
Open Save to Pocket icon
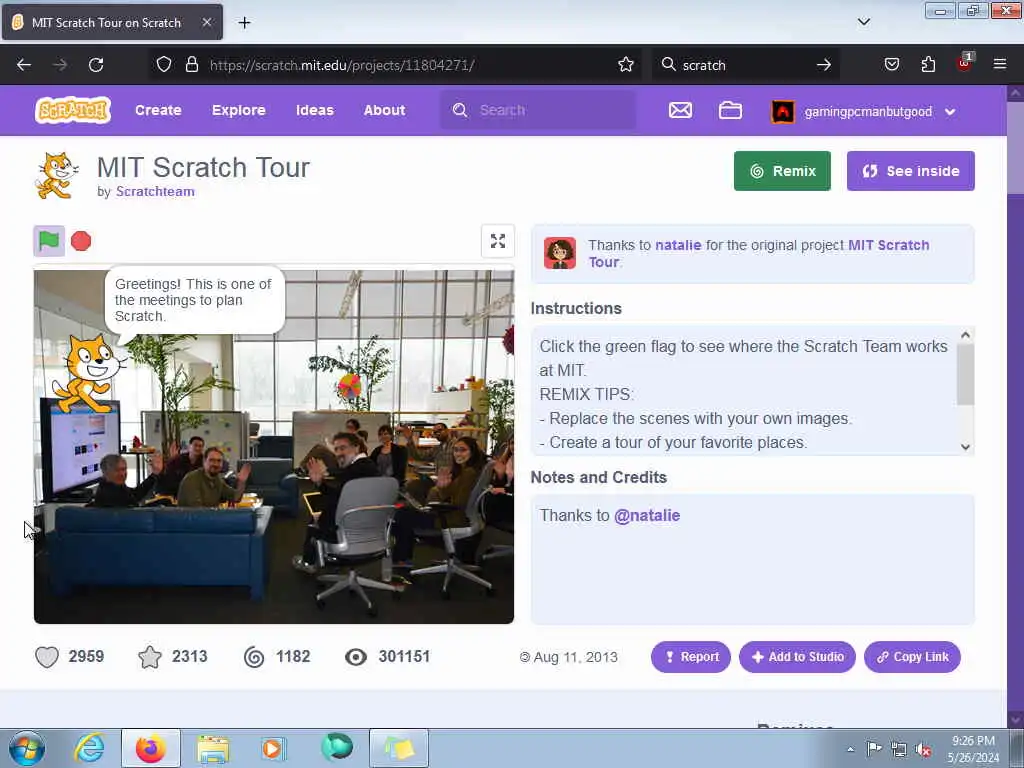[891, 65]
